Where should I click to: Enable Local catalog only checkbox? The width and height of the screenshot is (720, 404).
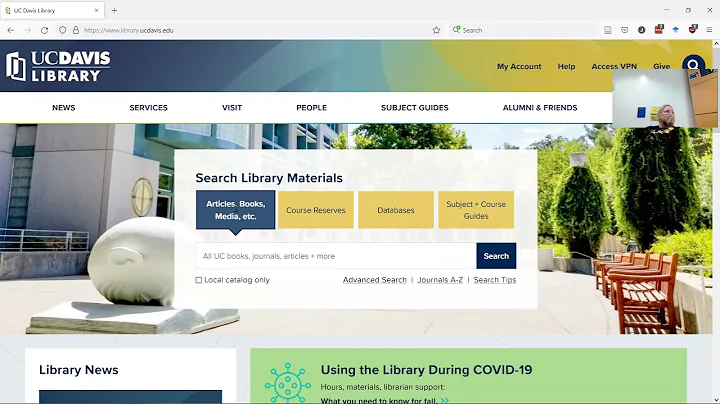(199, 280)
